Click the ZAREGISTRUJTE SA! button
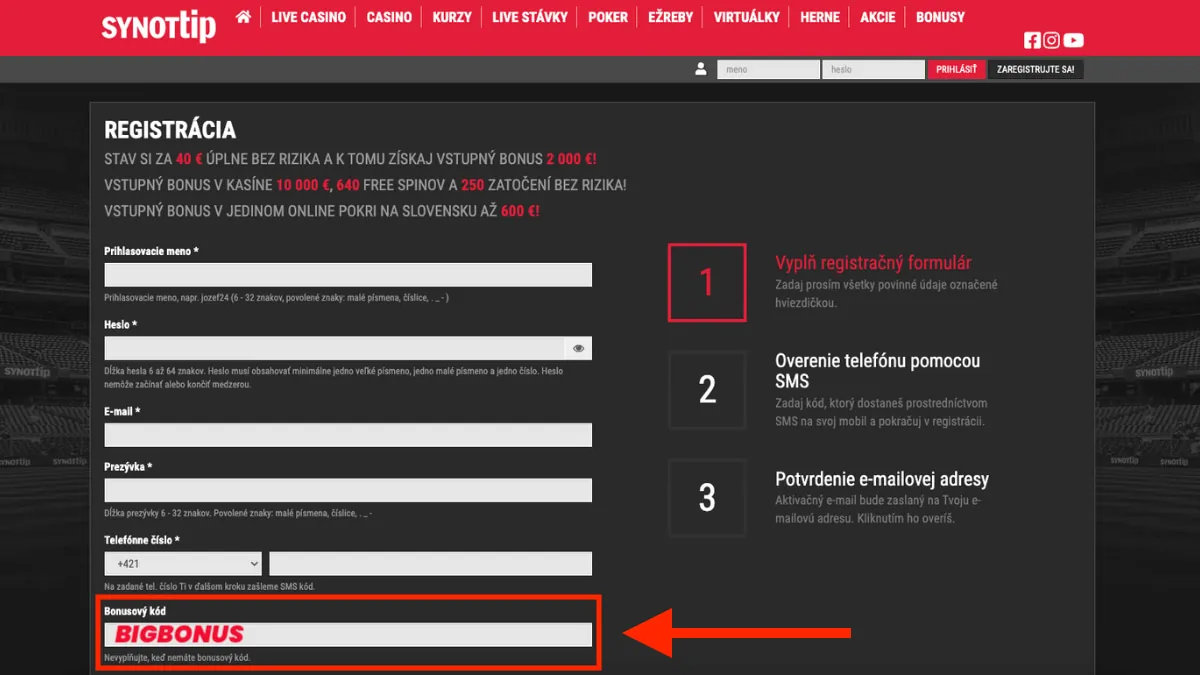Viewport: 1200px width, 675px height. (x=1035, y=70)
